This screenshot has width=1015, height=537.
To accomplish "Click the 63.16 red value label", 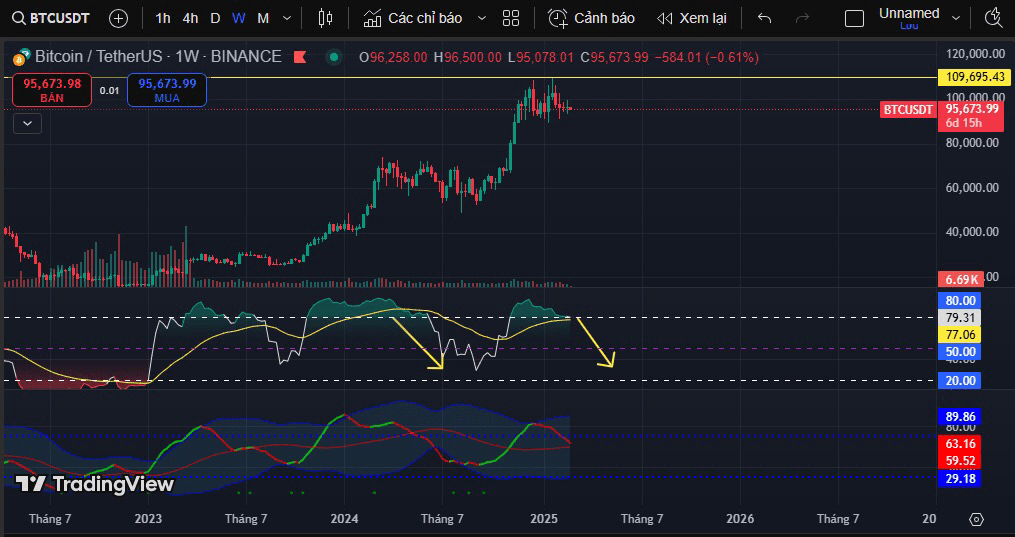I will point(960,444).
